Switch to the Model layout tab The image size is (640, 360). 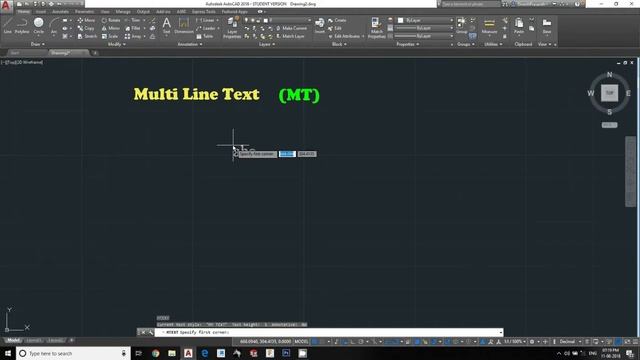13,340
